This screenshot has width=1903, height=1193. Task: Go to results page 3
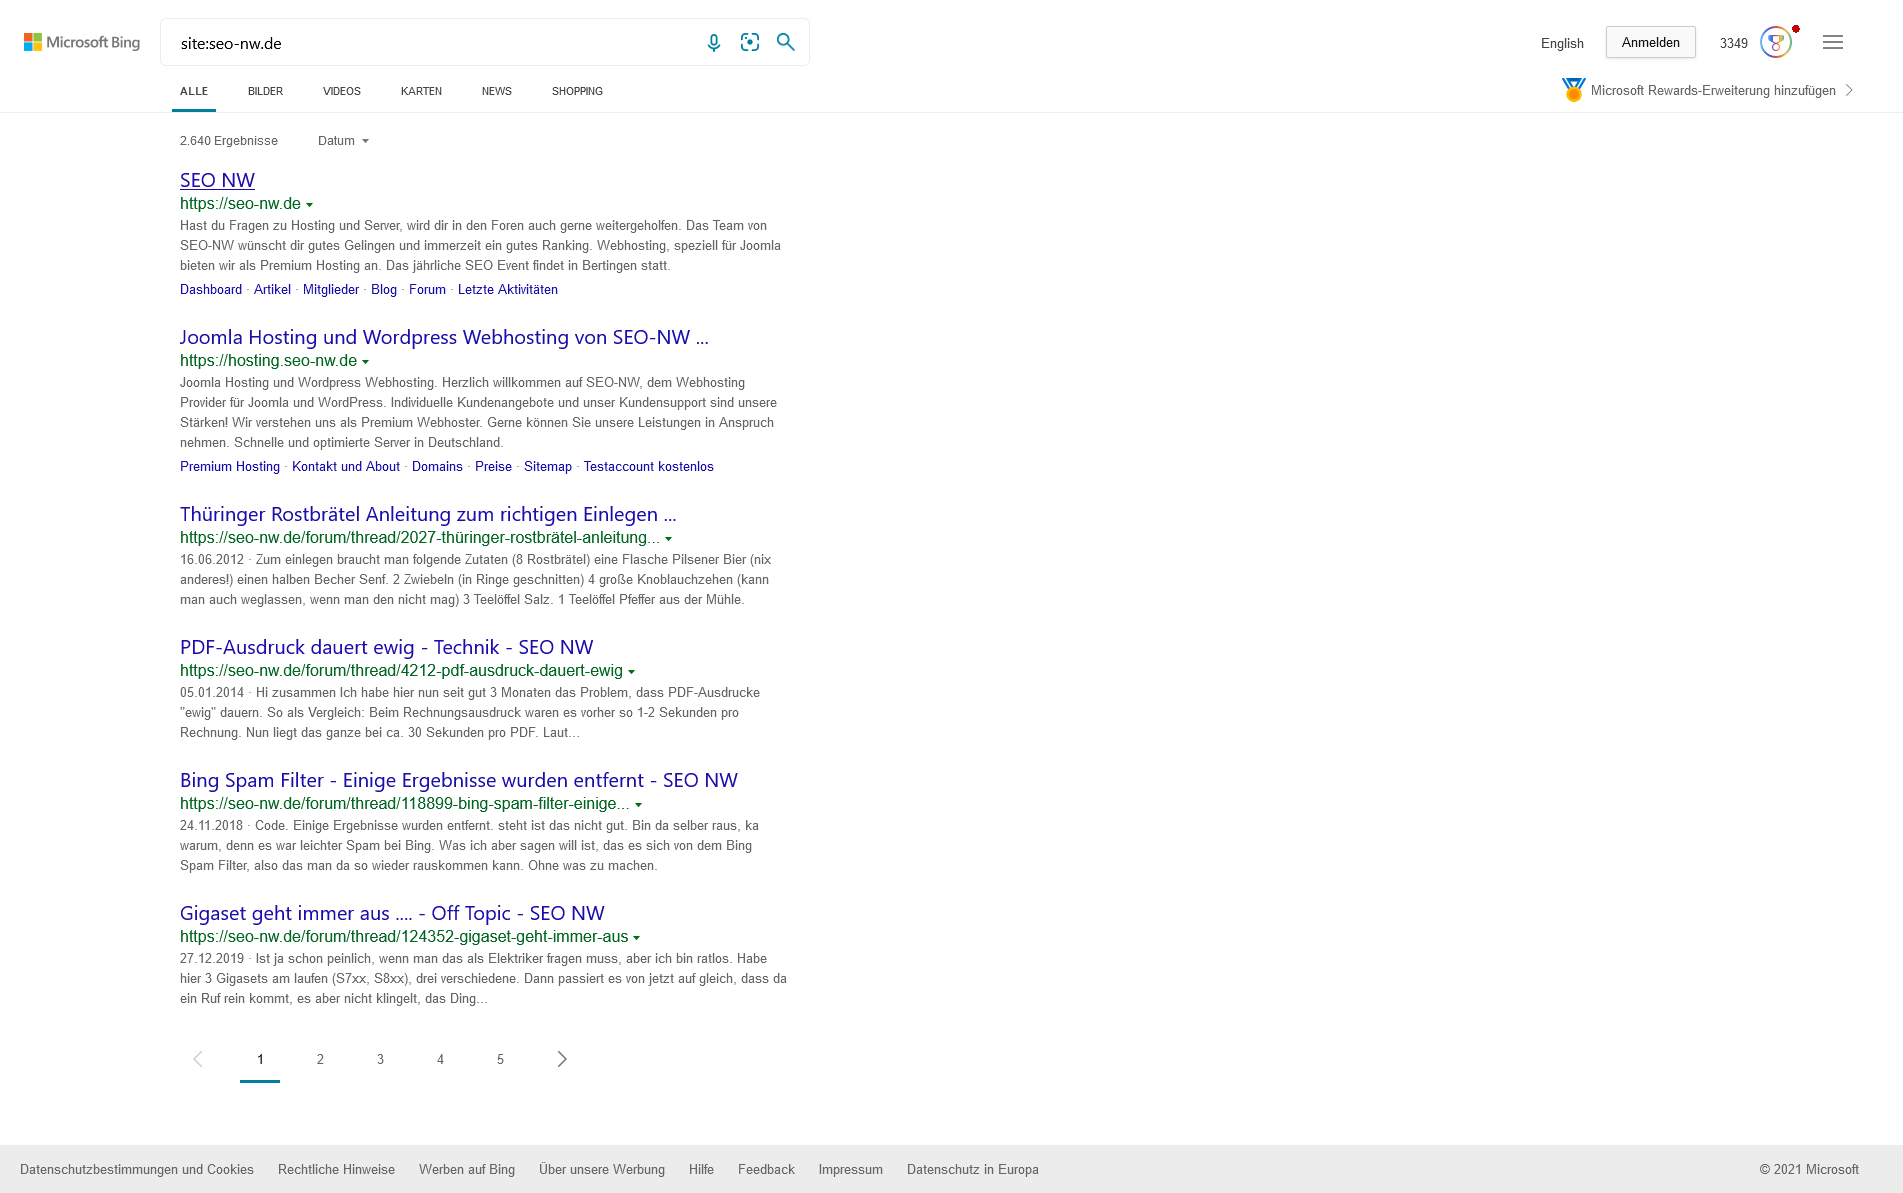(x=380, y=1059)
